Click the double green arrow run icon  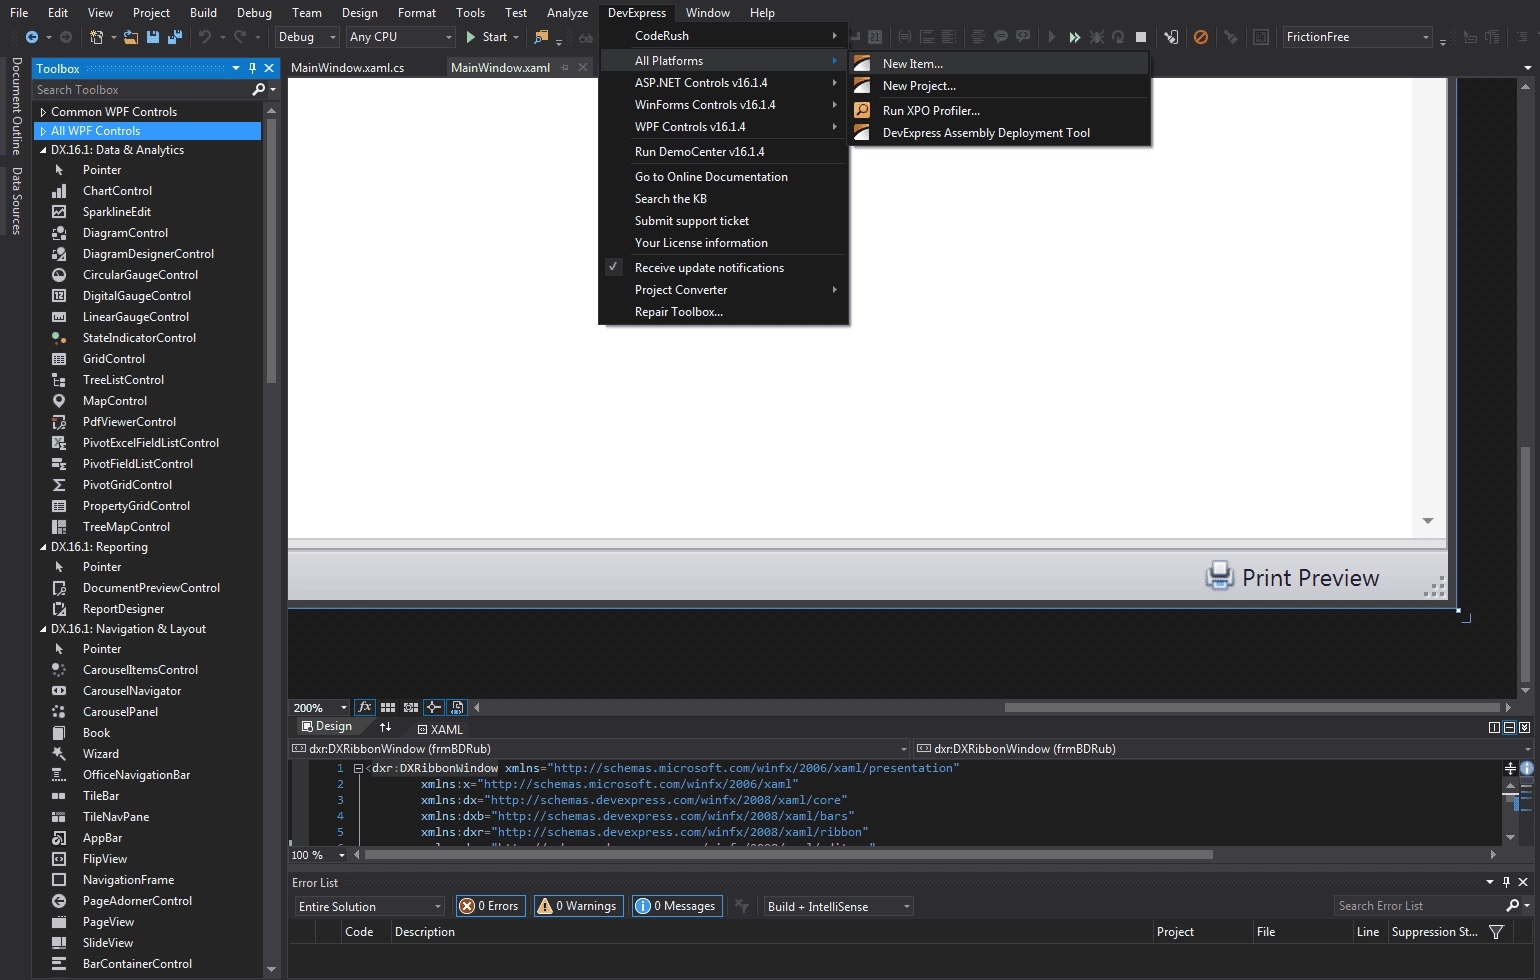pos(1074,37)
